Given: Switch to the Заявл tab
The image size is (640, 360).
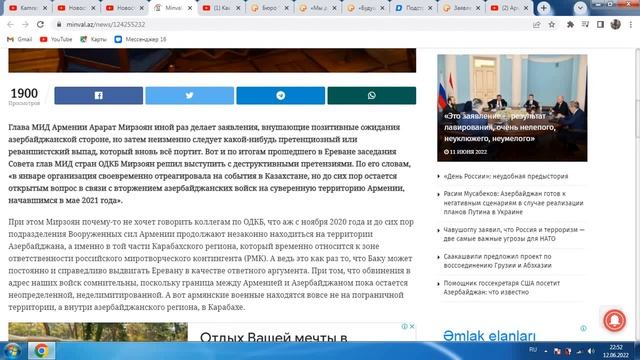Looking at the screenshot, I should (461, 8).
